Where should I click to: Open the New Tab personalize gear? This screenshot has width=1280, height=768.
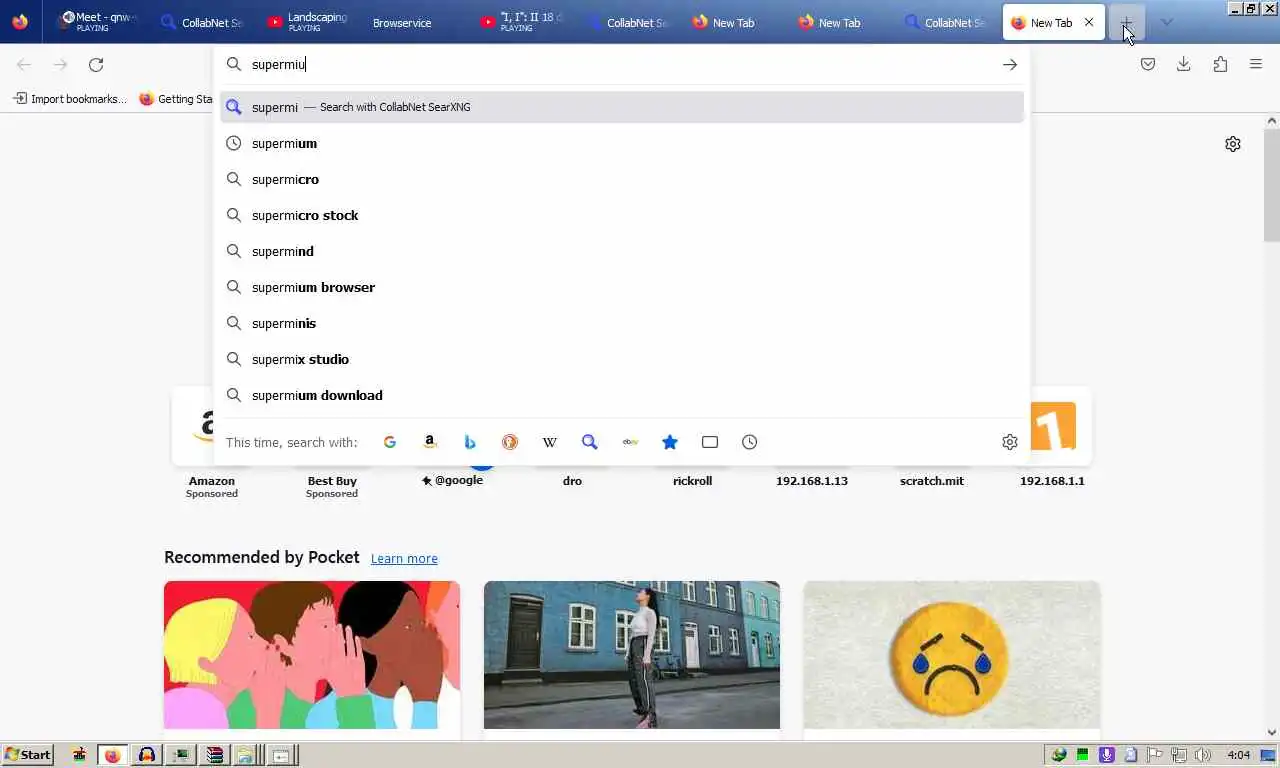point(1233,144)
